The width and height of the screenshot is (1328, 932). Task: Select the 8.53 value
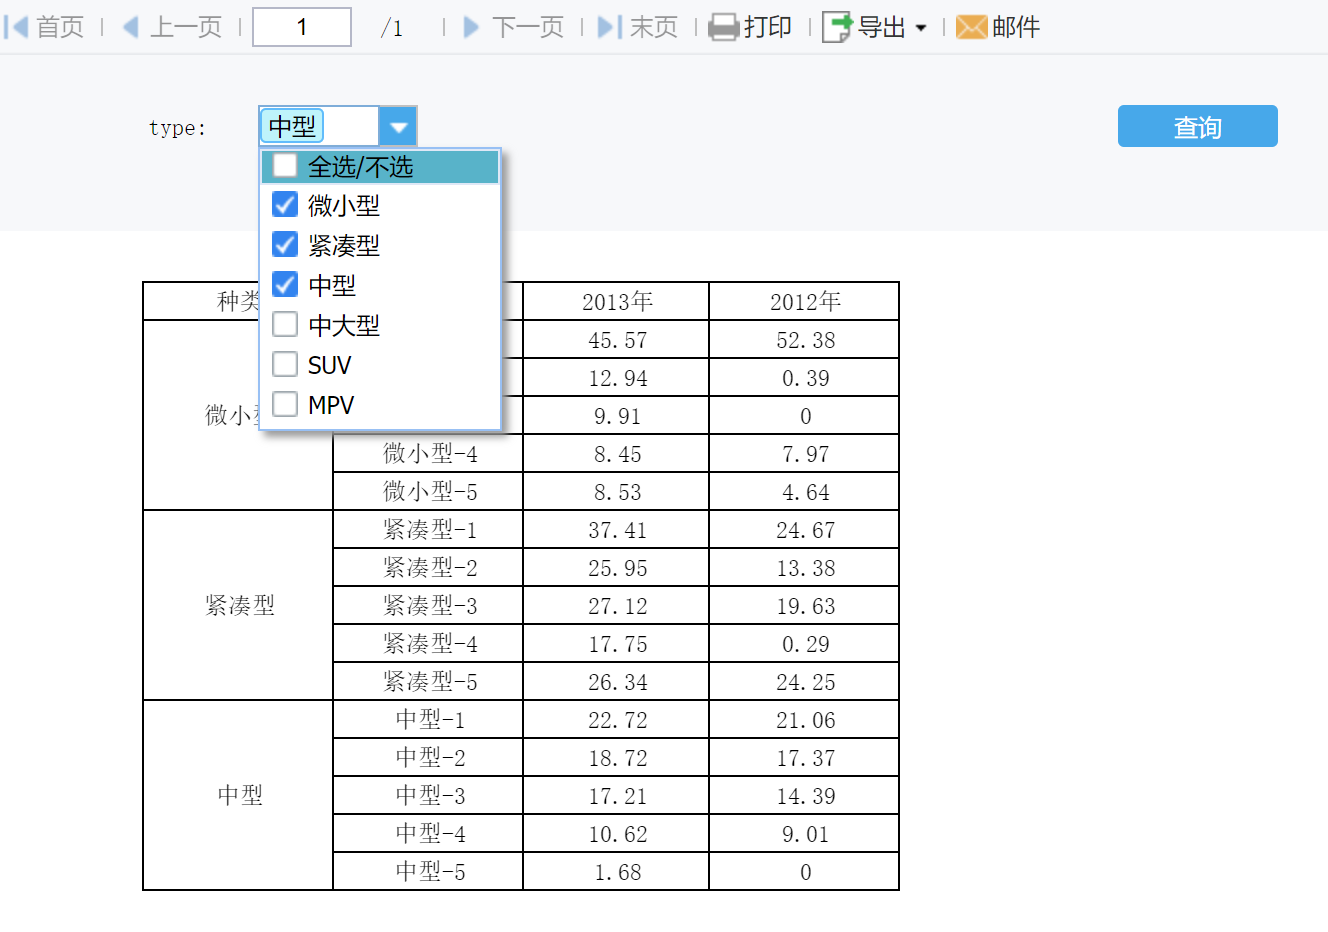[x=616, y=491]
